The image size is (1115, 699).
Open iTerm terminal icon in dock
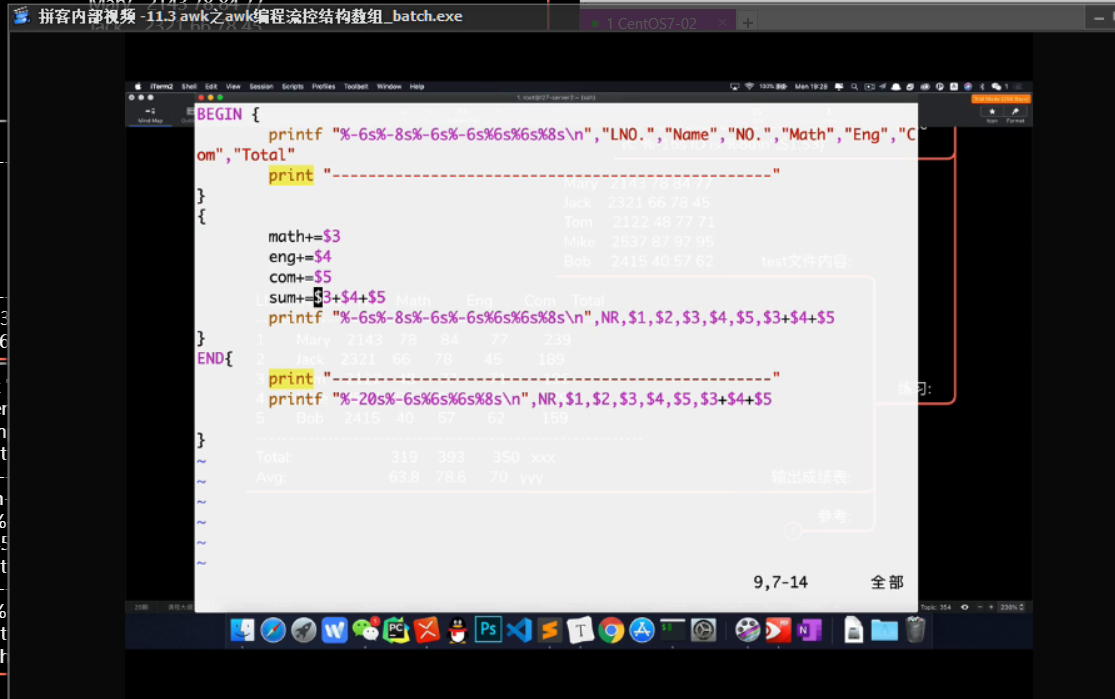tap(672, 630)
